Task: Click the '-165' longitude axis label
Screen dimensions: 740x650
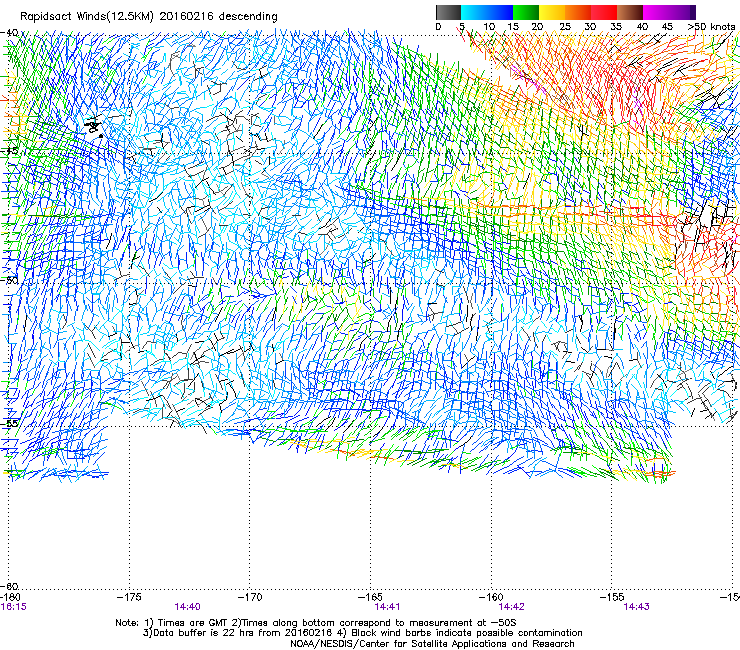Action: (x=370, y=598)
